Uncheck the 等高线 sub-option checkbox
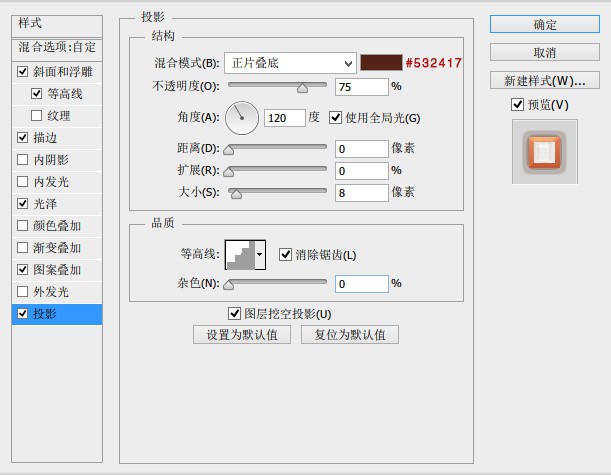The image size is (611, 475). click(36, 94)
